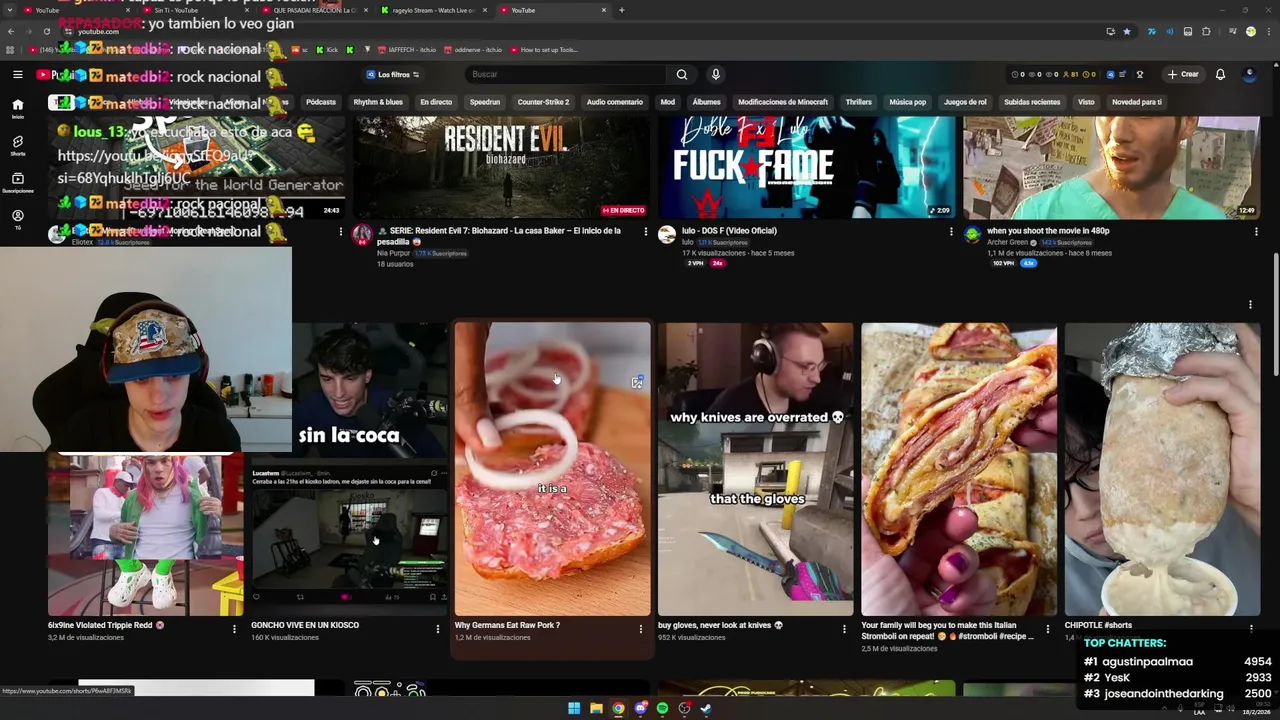This screenshot has width=1280, height=720.
Task: Open the CHIPOTLE #shorts thumbnail
Action: coord(1162,468)
